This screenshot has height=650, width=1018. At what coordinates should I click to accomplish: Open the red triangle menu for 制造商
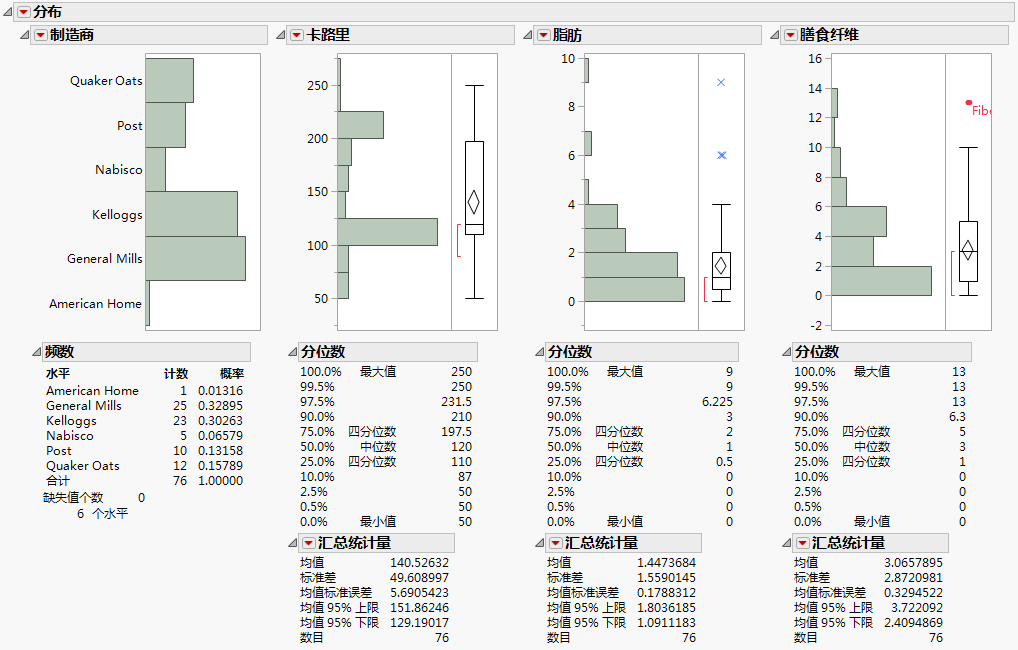pos(41,35)
